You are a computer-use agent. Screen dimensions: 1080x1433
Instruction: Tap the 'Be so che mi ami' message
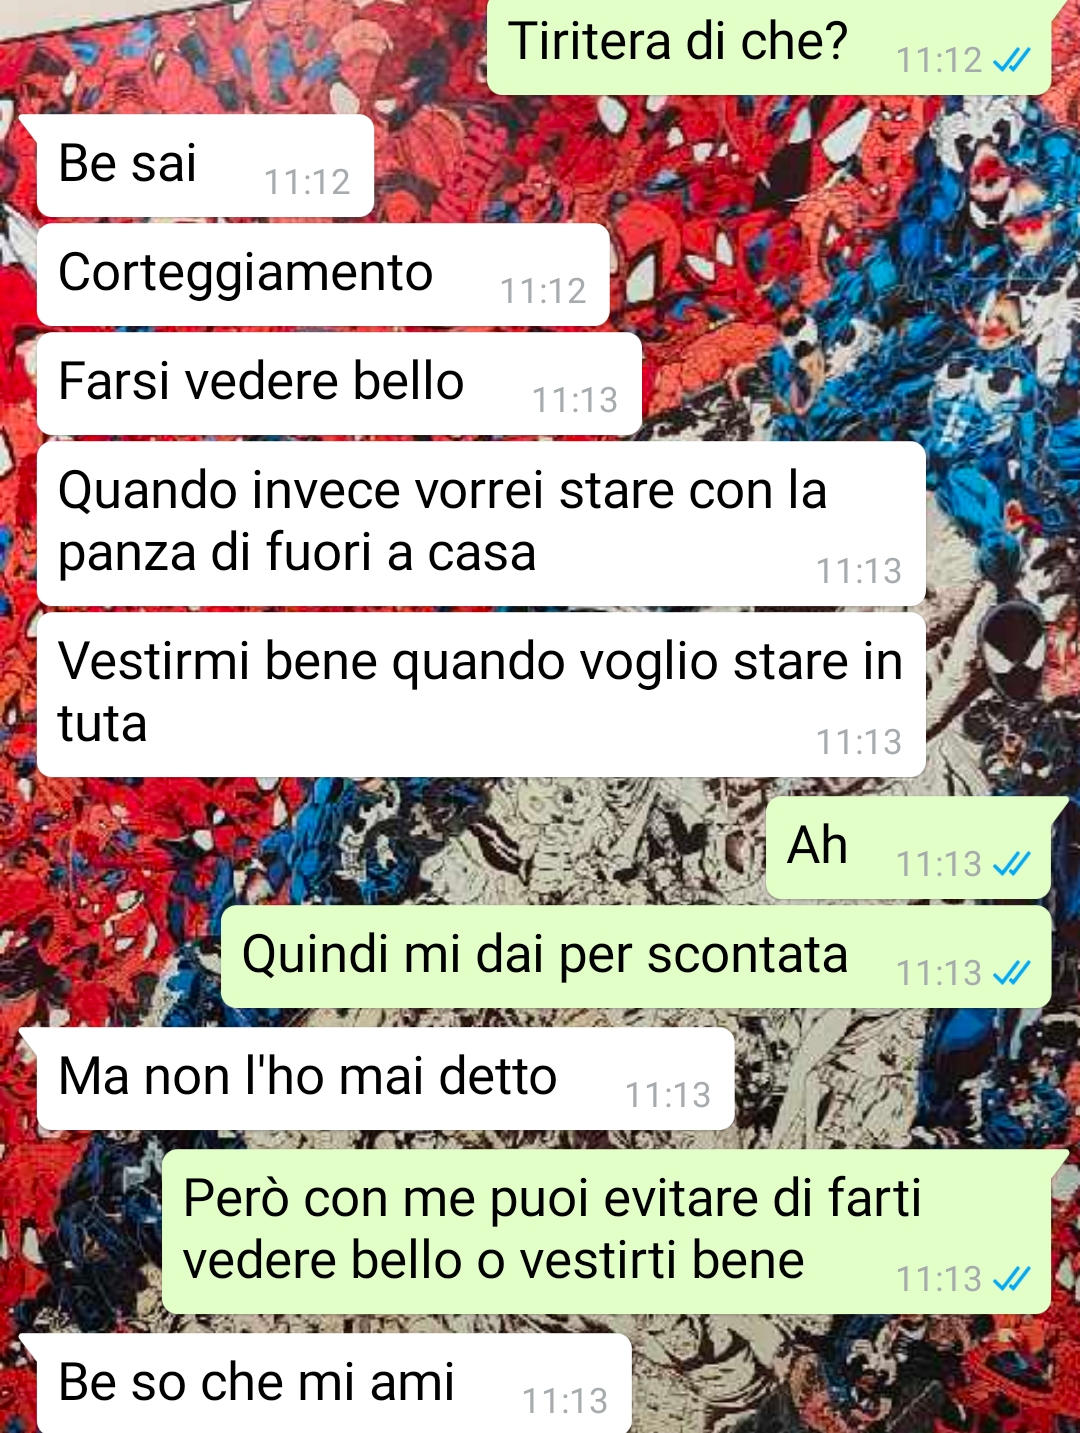tap(334, 1383)
